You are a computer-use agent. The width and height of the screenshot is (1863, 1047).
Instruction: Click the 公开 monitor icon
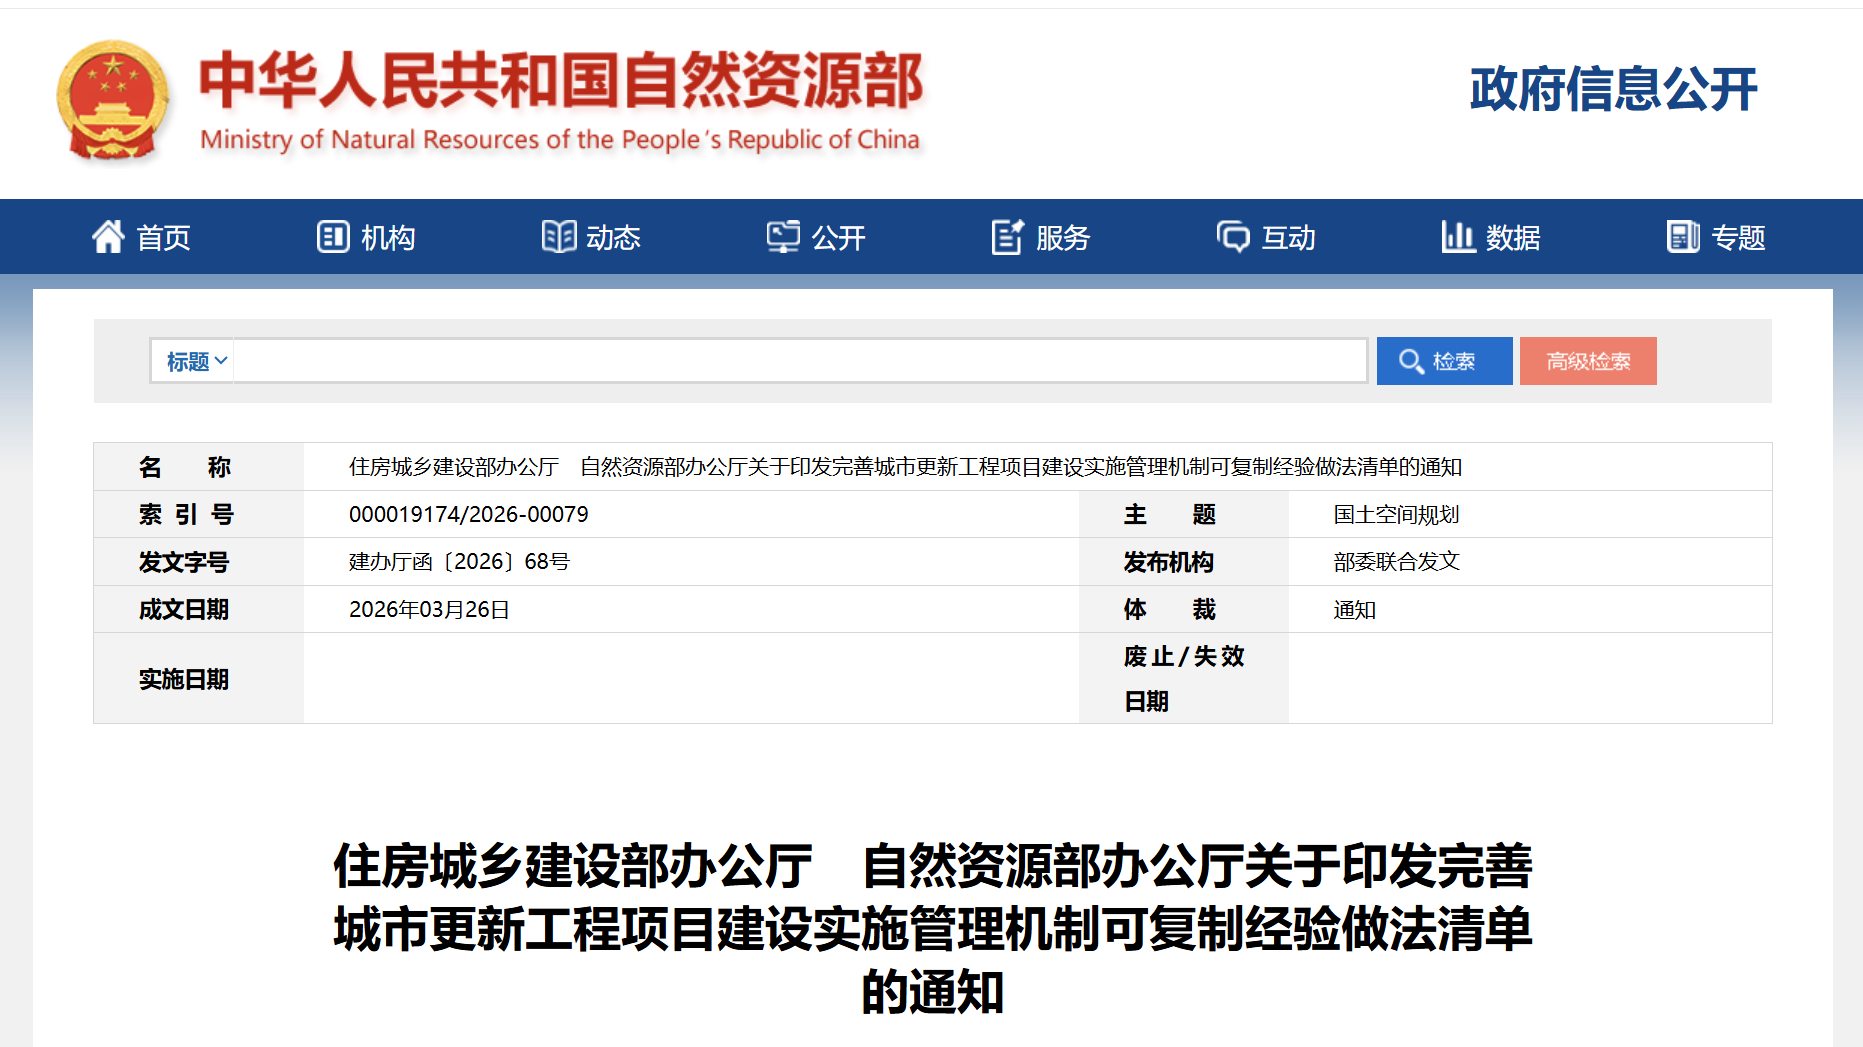(783, 237)
